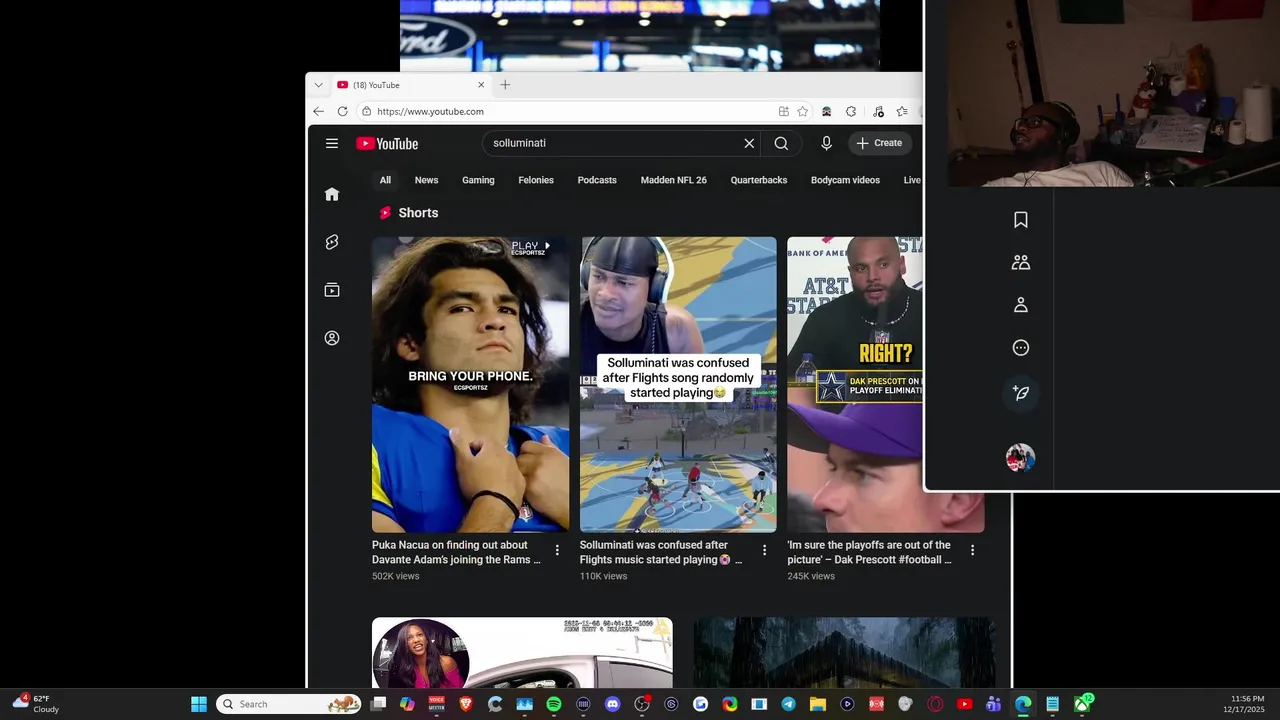1280x720 pixels.
Task: Click the sparkle leaf icon in overlay panel
Action: click(x=1021, y=393)
